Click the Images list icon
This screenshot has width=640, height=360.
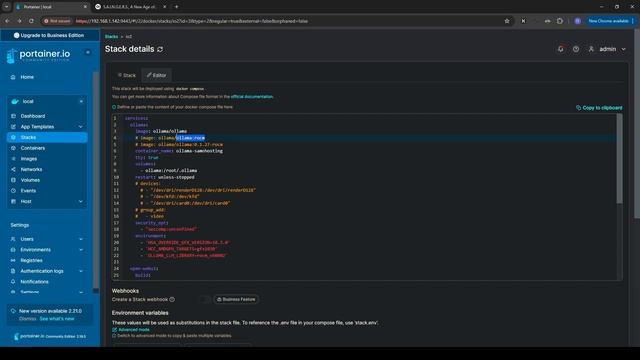13,159
